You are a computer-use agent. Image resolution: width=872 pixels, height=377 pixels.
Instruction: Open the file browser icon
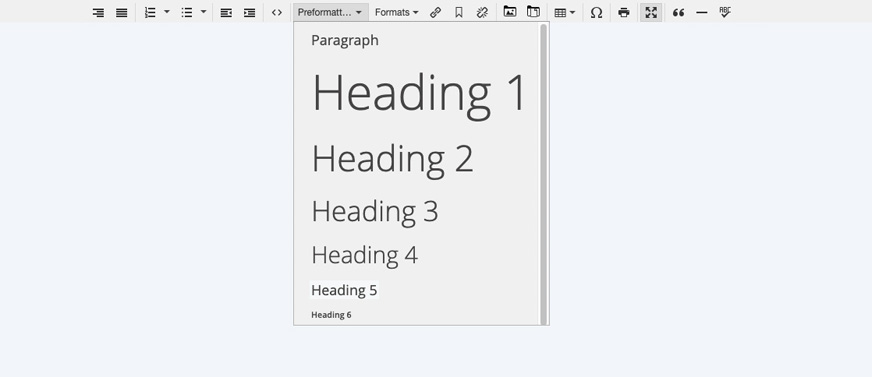click(533, 12)
